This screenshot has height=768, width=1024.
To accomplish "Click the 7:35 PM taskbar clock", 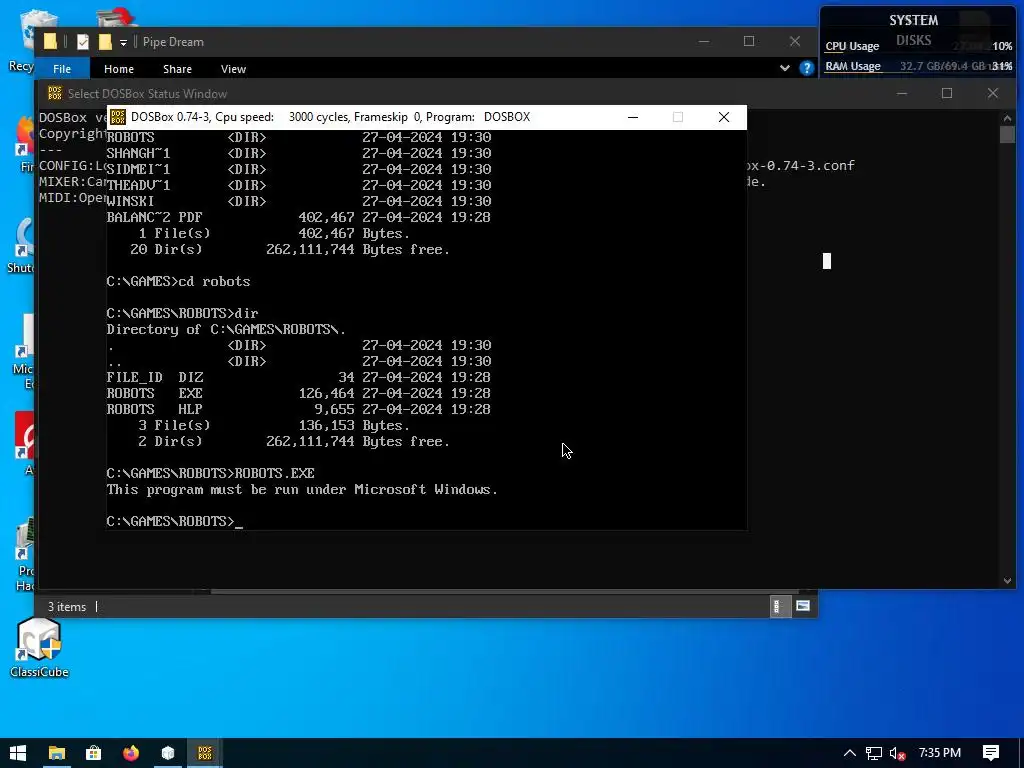I will [x=940, y=753].
